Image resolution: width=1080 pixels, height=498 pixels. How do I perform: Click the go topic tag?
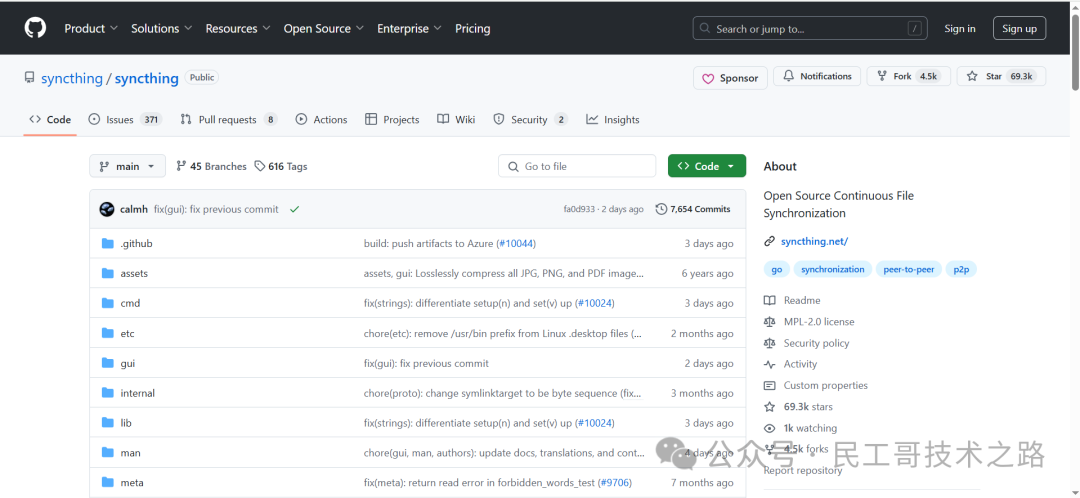click(776, 269)
